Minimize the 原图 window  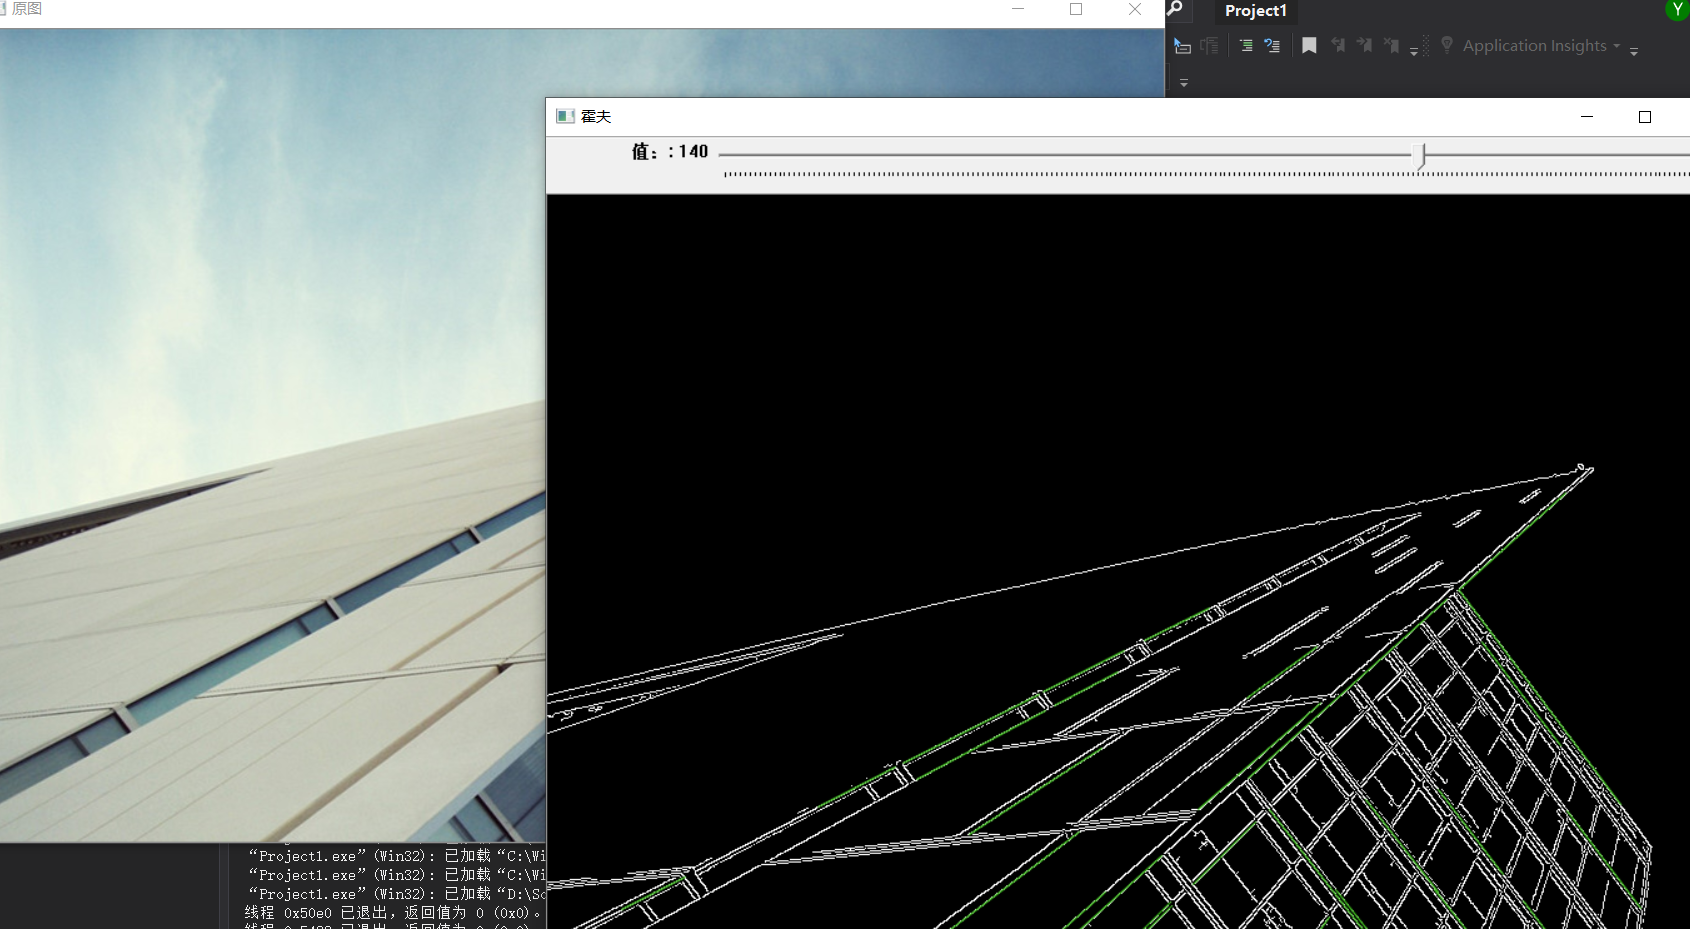pyautogui.click(x=1018, y=9)
